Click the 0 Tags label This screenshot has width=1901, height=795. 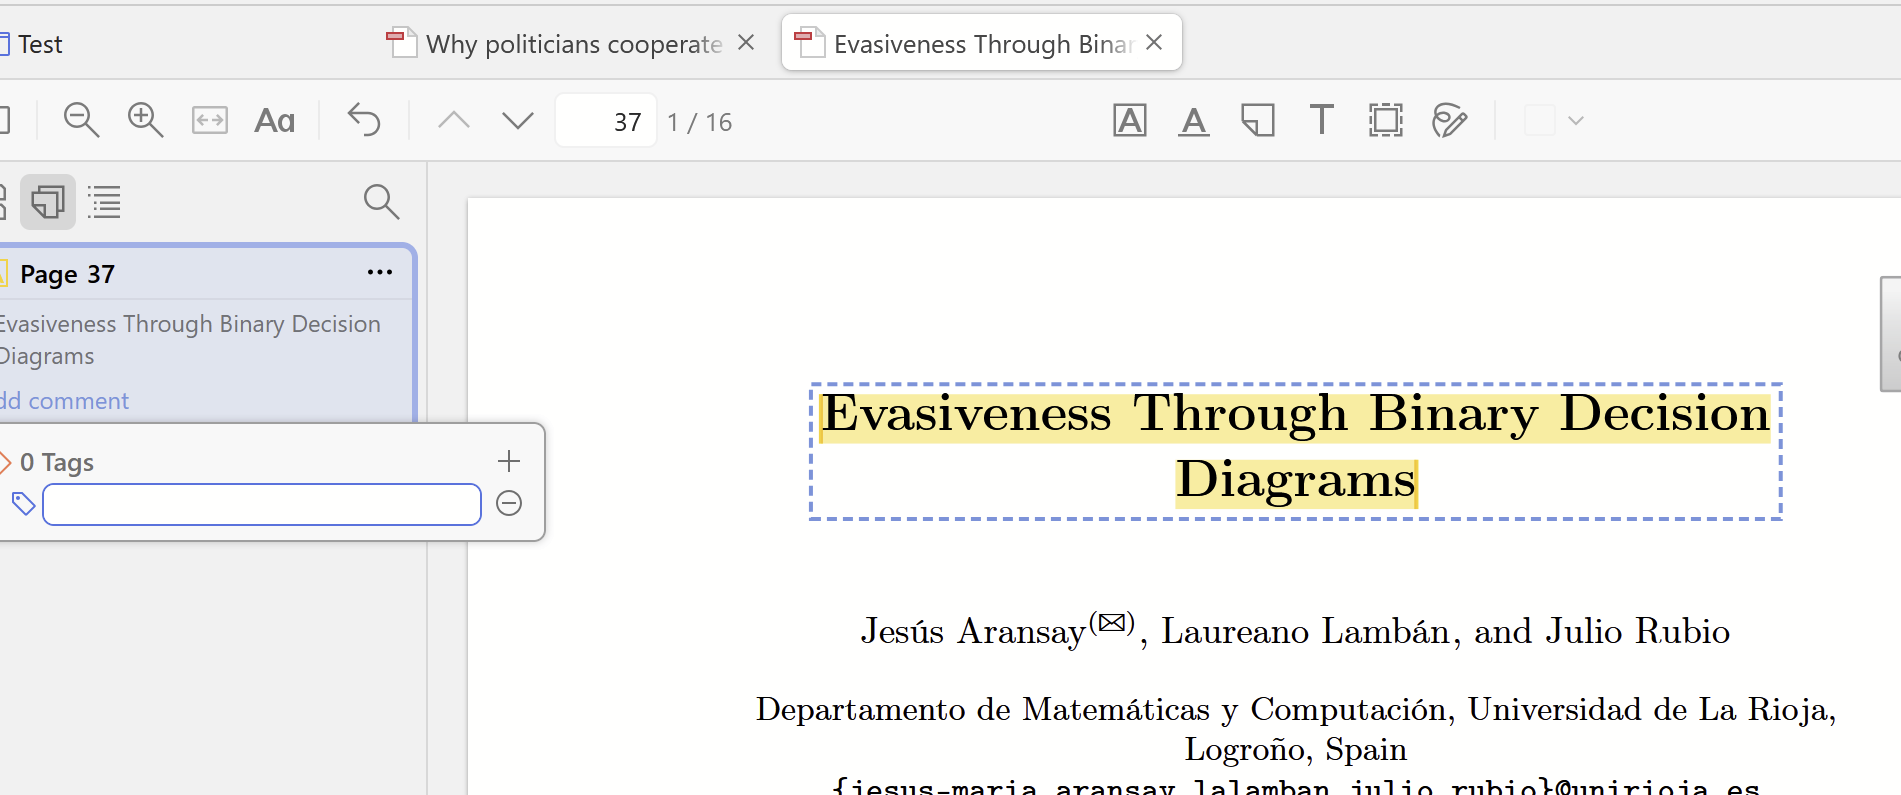click(57, 462)
